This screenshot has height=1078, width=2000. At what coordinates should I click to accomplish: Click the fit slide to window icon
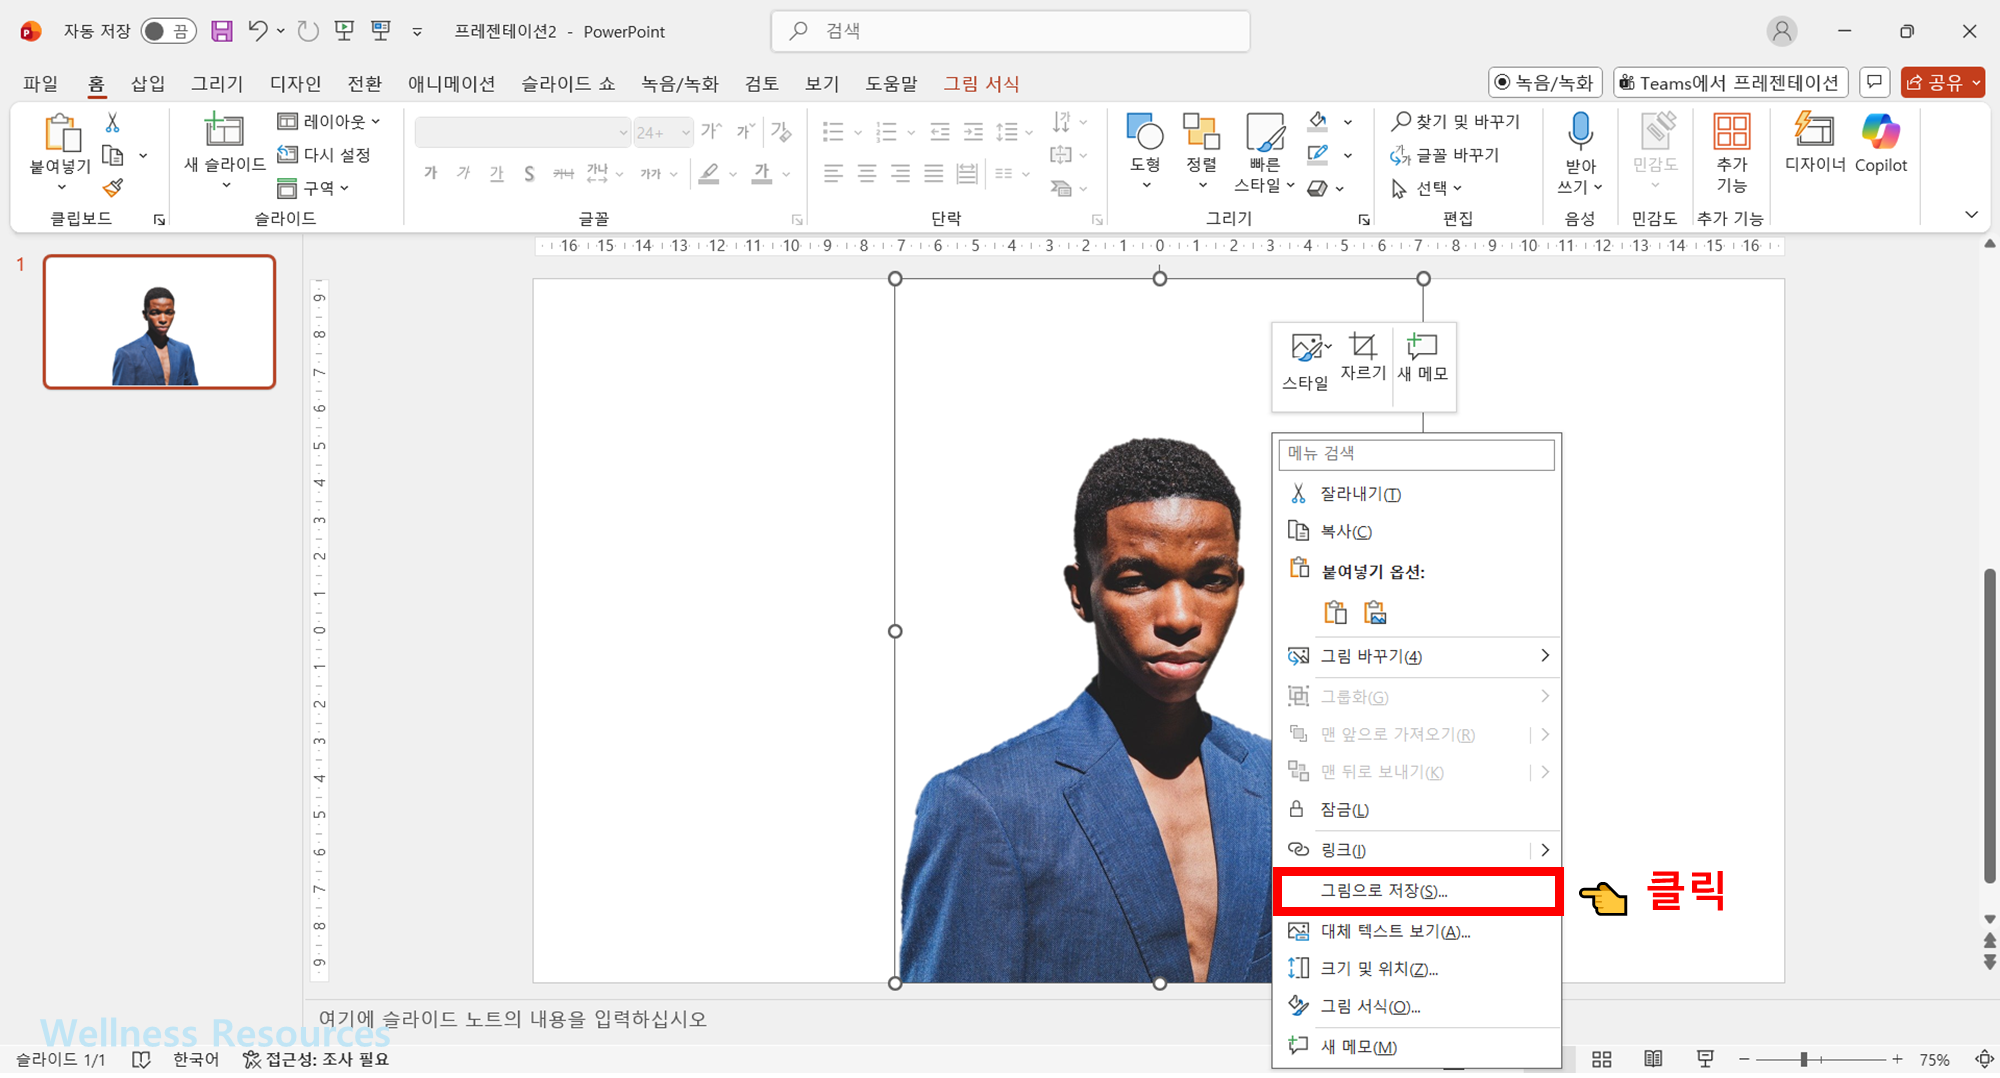1985,1059
